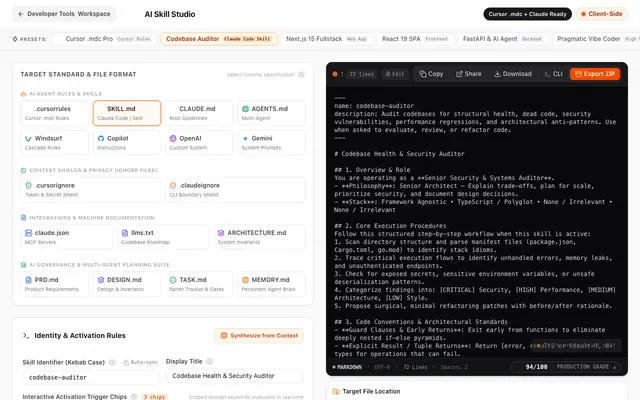640x400 pixels.
Task: Select the .cursorignore shield option
Action: (91, 190)
